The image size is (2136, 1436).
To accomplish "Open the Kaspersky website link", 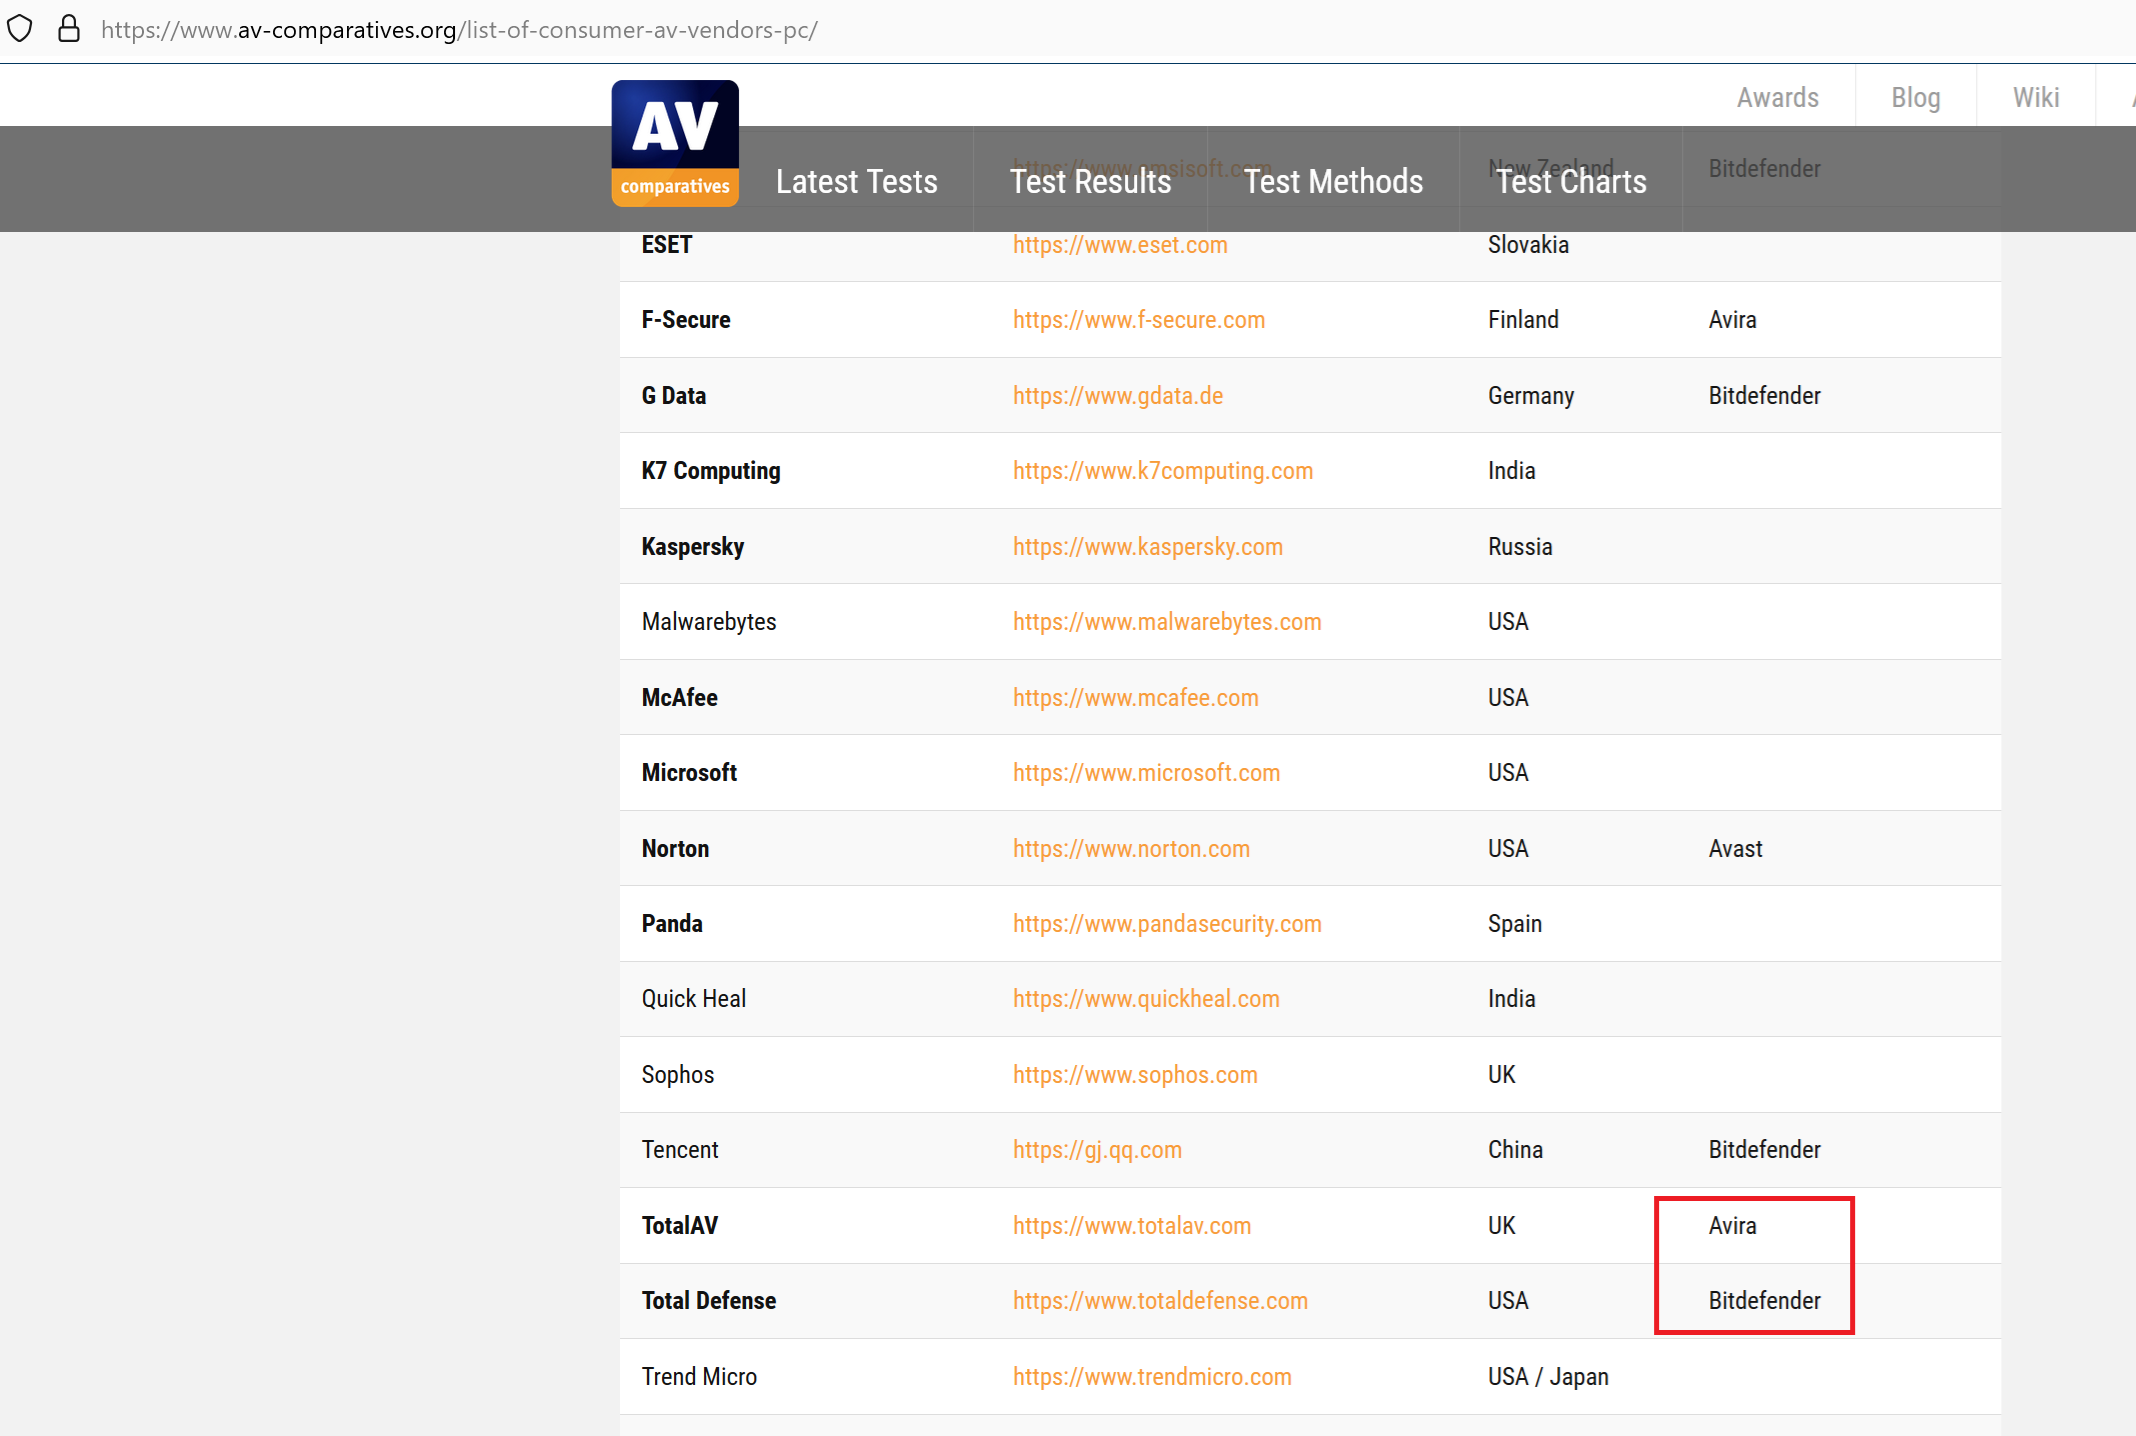I will tap(1147, 547).
